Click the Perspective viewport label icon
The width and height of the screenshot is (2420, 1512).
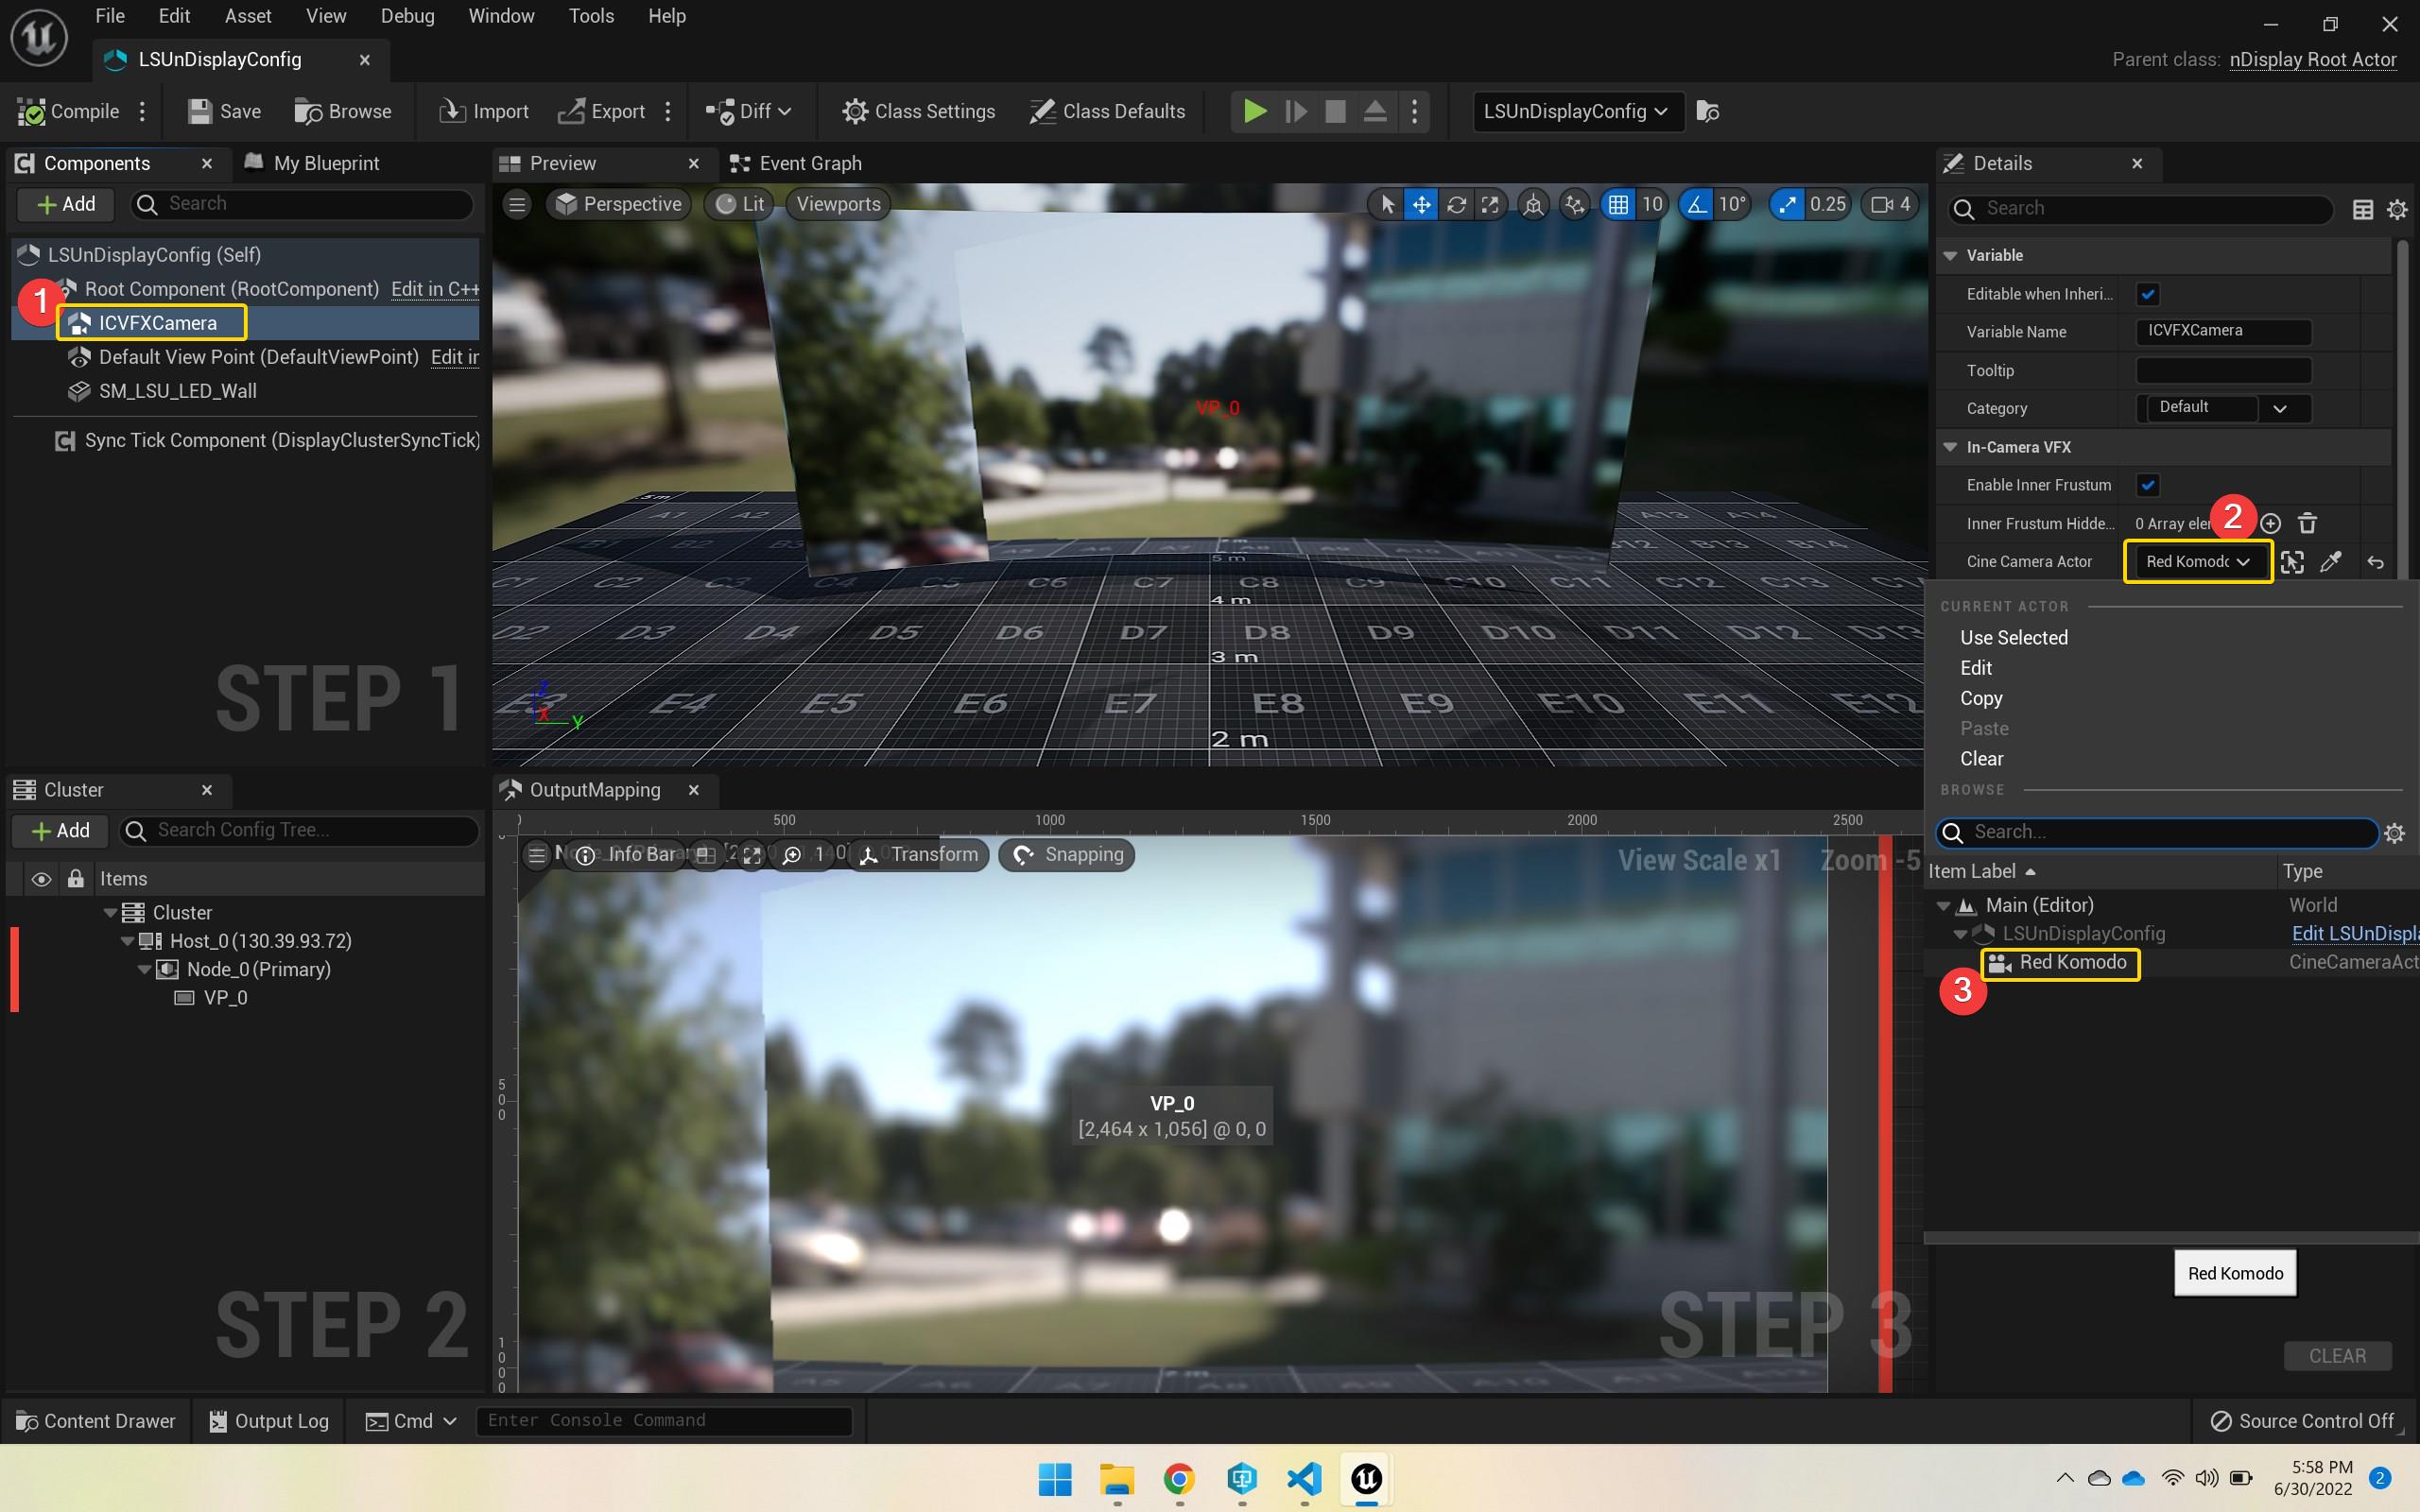(568, 204)
